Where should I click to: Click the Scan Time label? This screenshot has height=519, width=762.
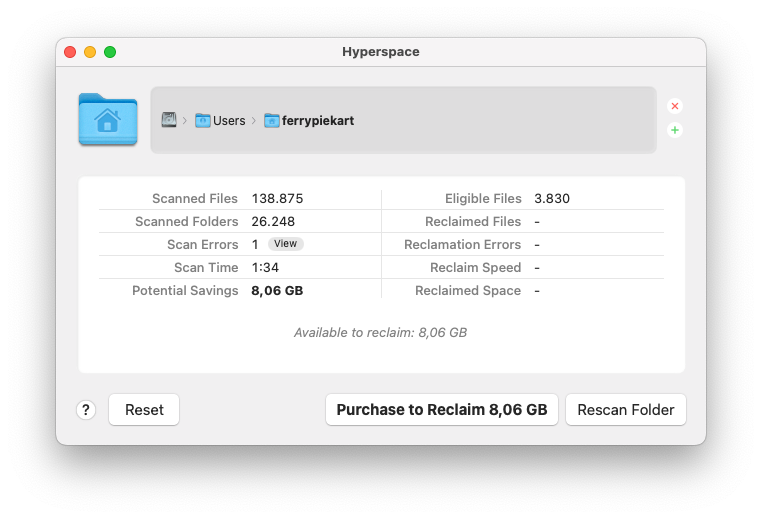[x=206, y=267]
